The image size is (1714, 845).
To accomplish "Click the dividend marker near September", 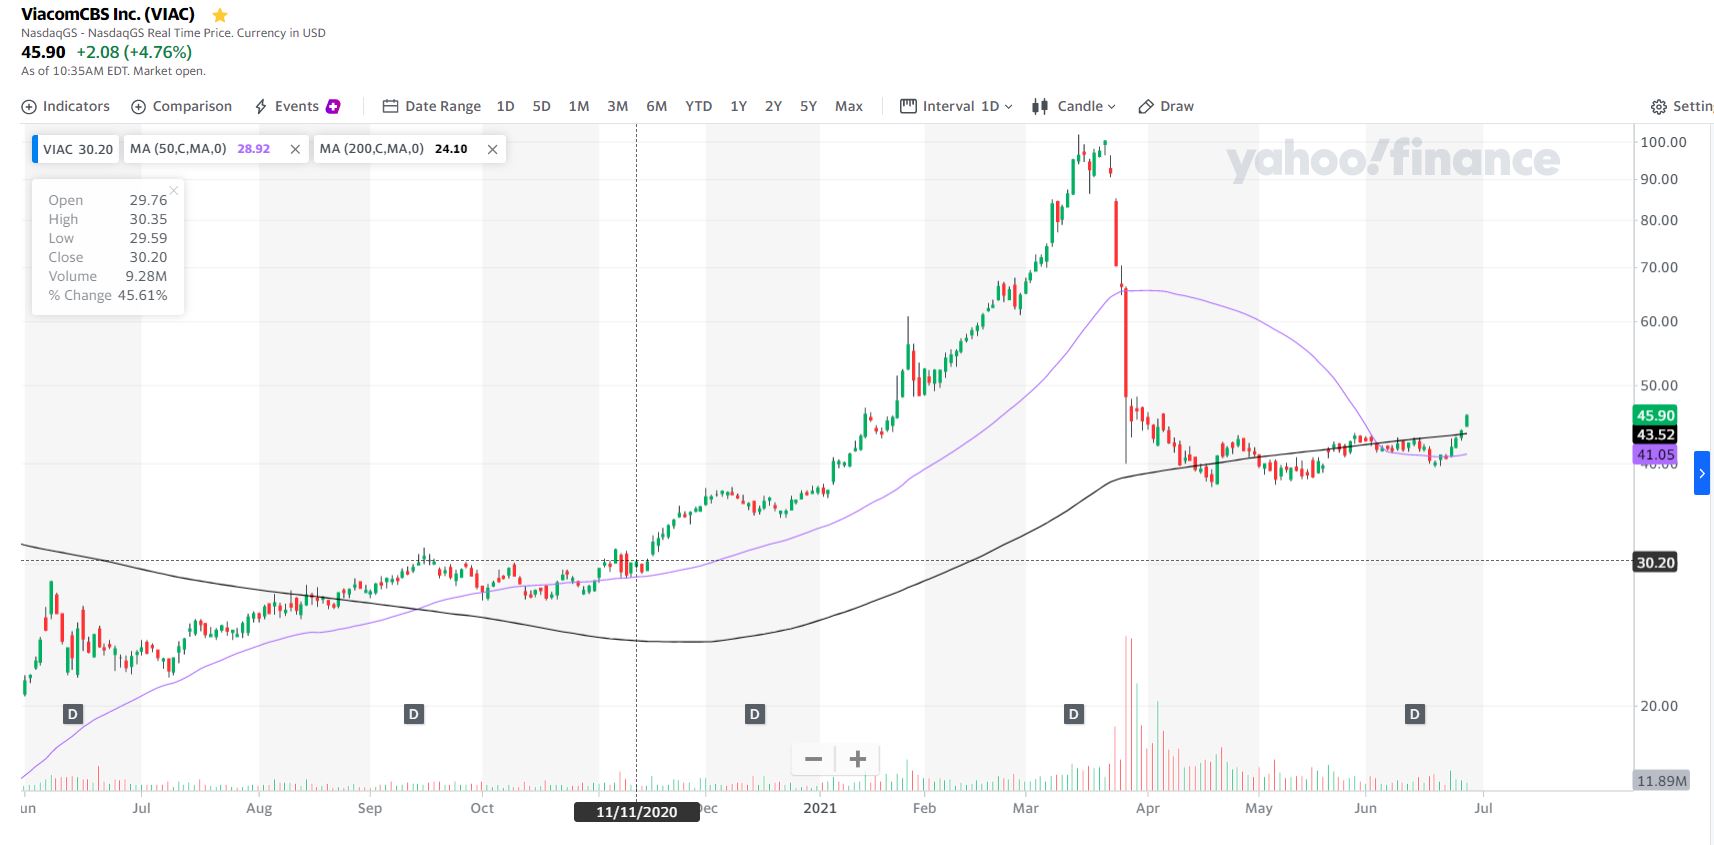I will click(414, 714).
